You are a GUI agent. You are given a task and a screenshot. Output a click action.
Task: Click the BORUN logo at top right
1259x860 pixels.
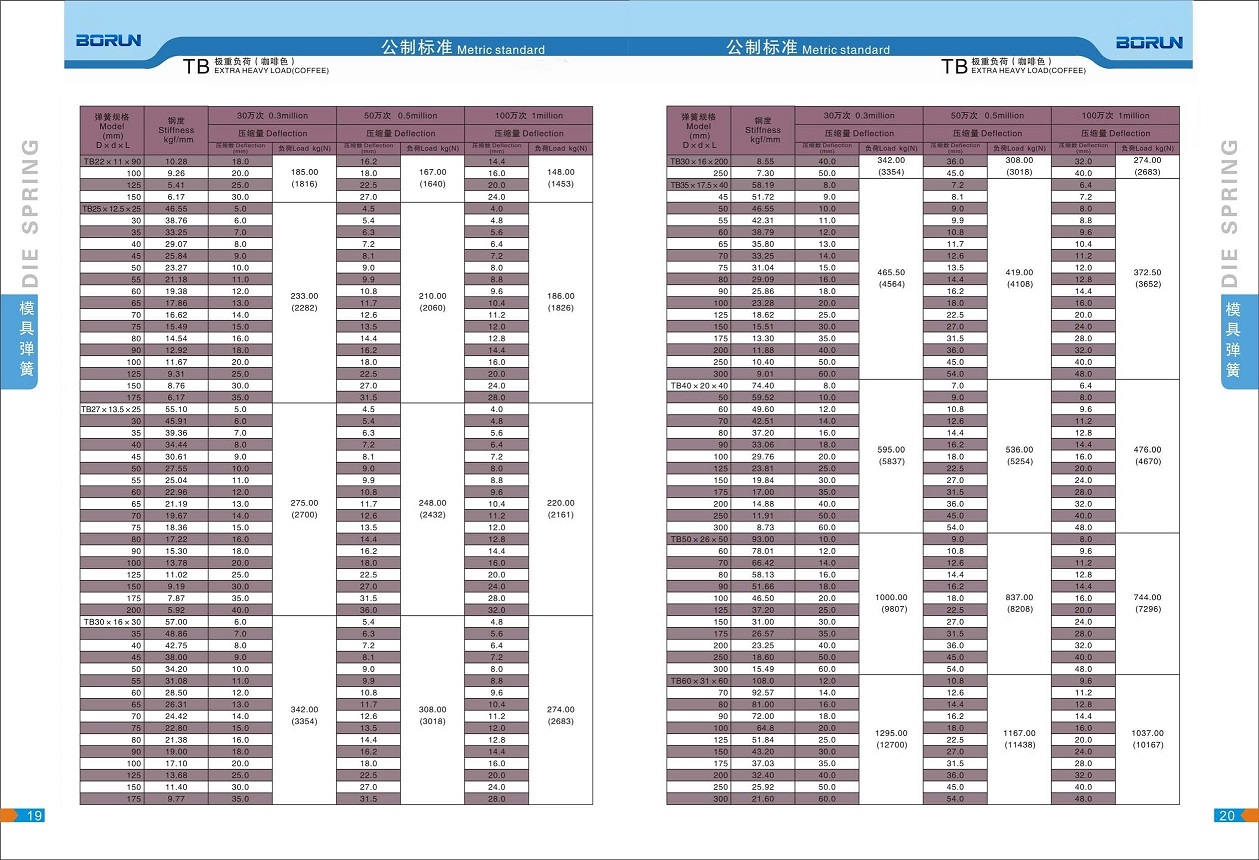(1149, 42)
